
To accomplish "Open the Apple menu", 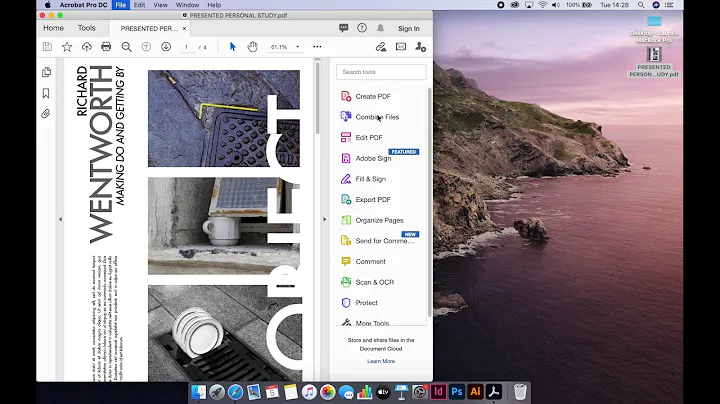I will (47, 5).
